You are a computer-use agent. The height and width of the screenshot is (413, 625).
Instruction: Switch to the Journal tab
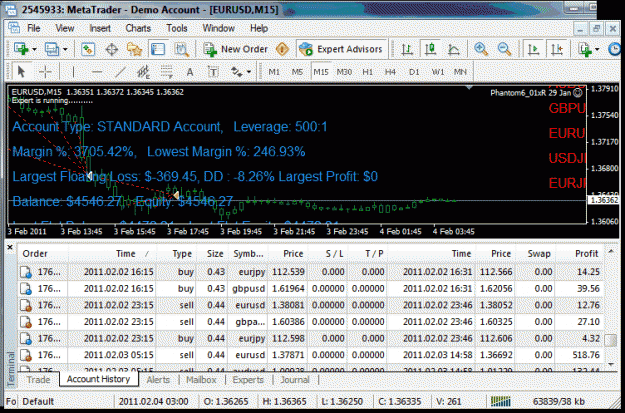click(x=295, y=380)
